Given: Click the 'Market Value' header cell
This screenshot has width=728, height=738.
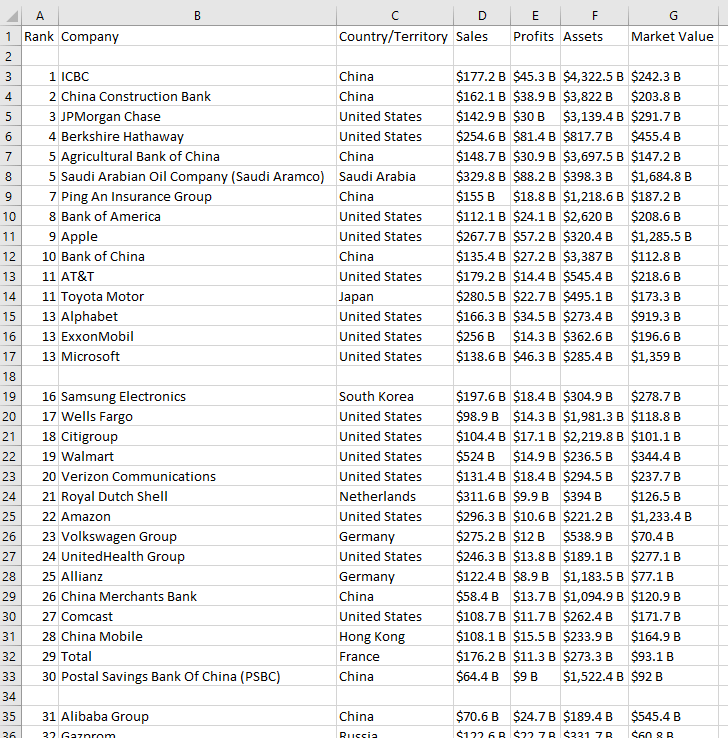Looking at the screenshot, I should pos(673,36).
